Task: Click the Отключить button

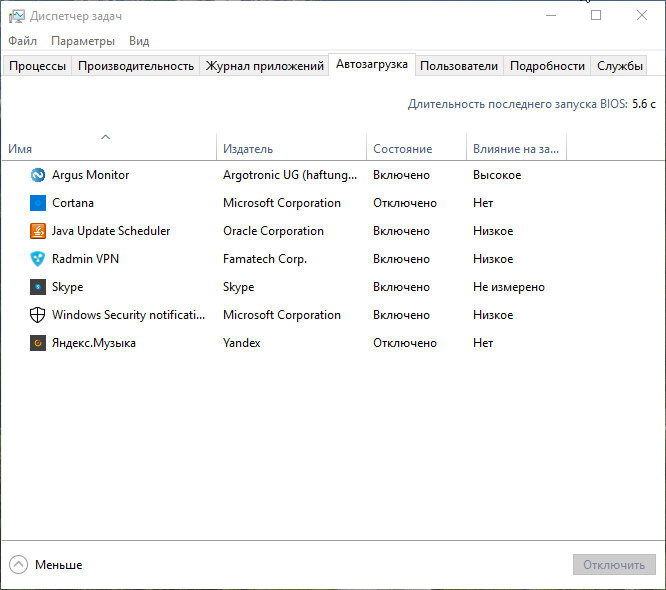Action: (614, 565)
